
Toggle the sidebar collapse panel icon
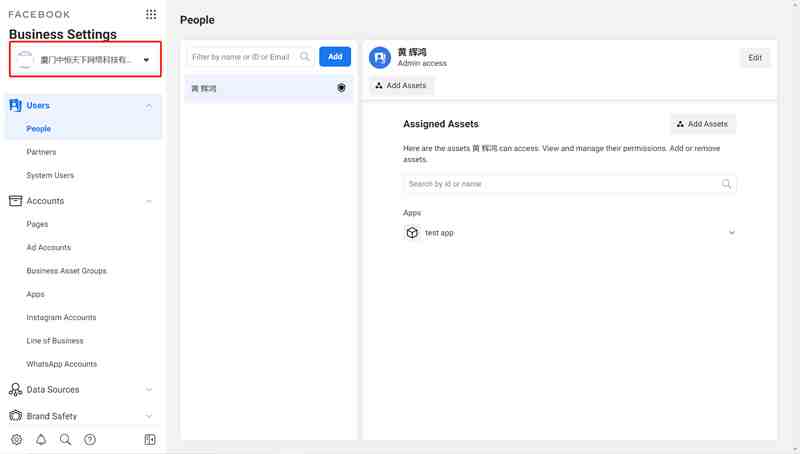coord(150,439)
